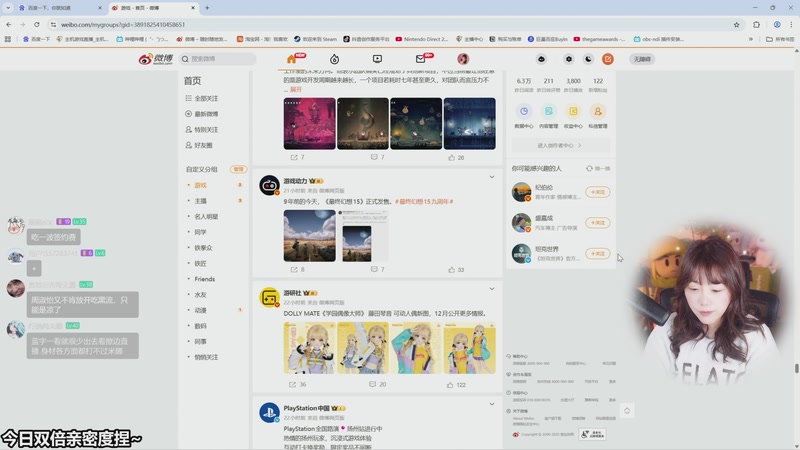This screenshot has width=800, height=450.
Task: Click the orange compose post icon
Action: coord(608,59)
